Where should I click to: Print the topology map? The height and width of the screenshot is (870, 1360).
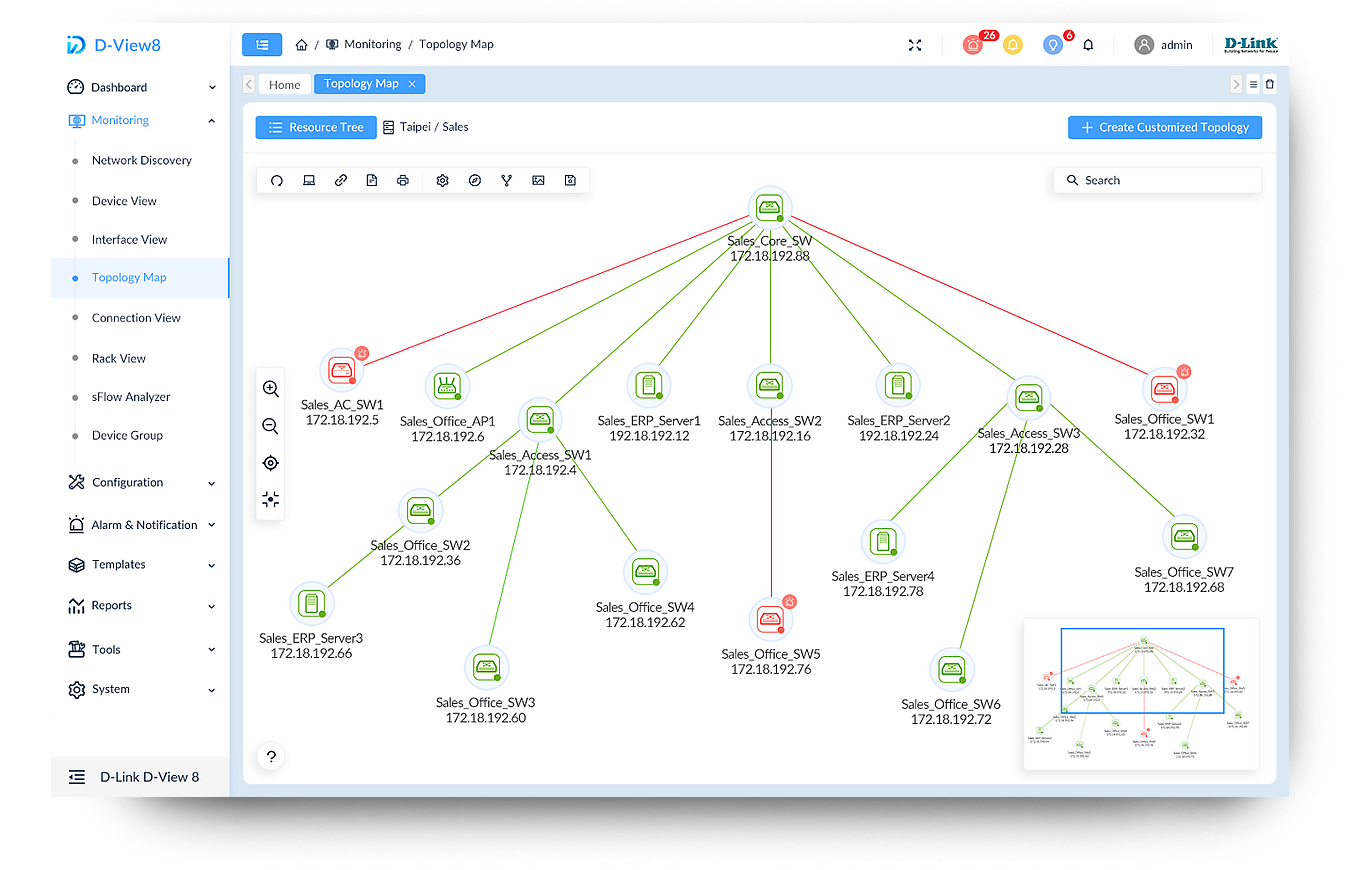tap(403, 180)
